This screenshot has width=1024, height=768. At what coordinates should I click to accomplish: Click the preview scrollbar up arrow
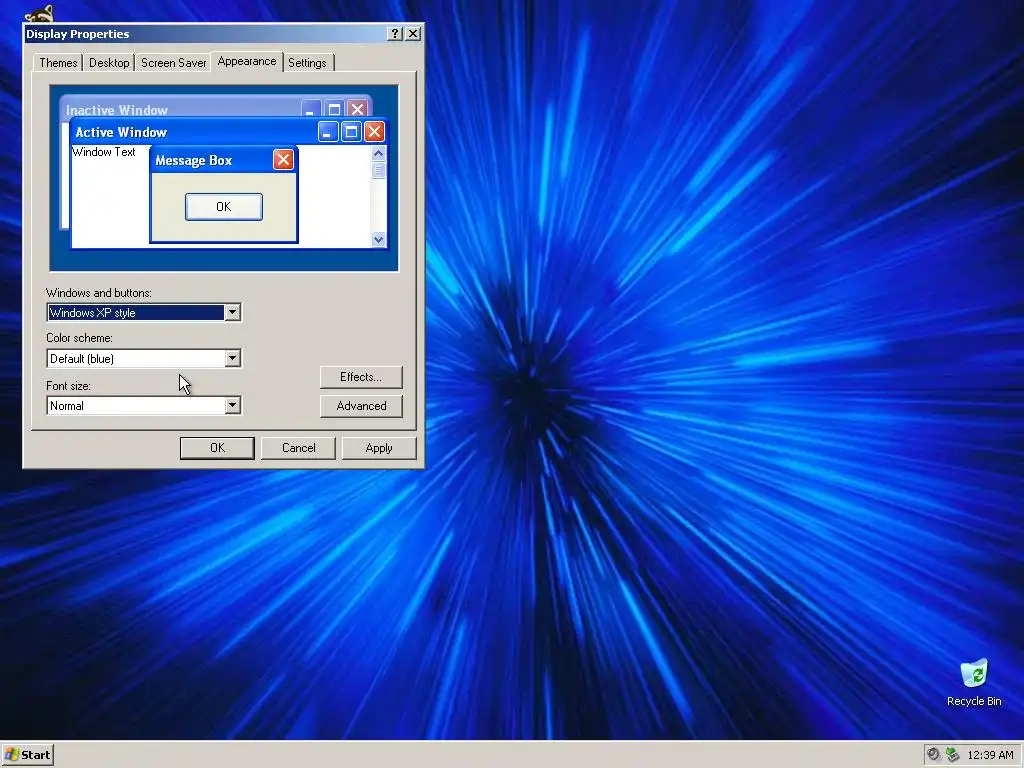coord(378,153)
